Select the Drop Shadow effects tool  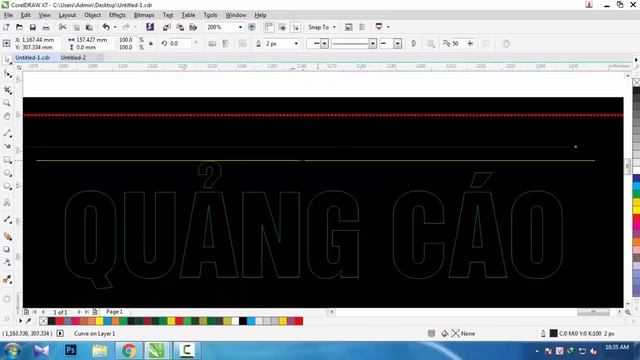tap(7, 249)
